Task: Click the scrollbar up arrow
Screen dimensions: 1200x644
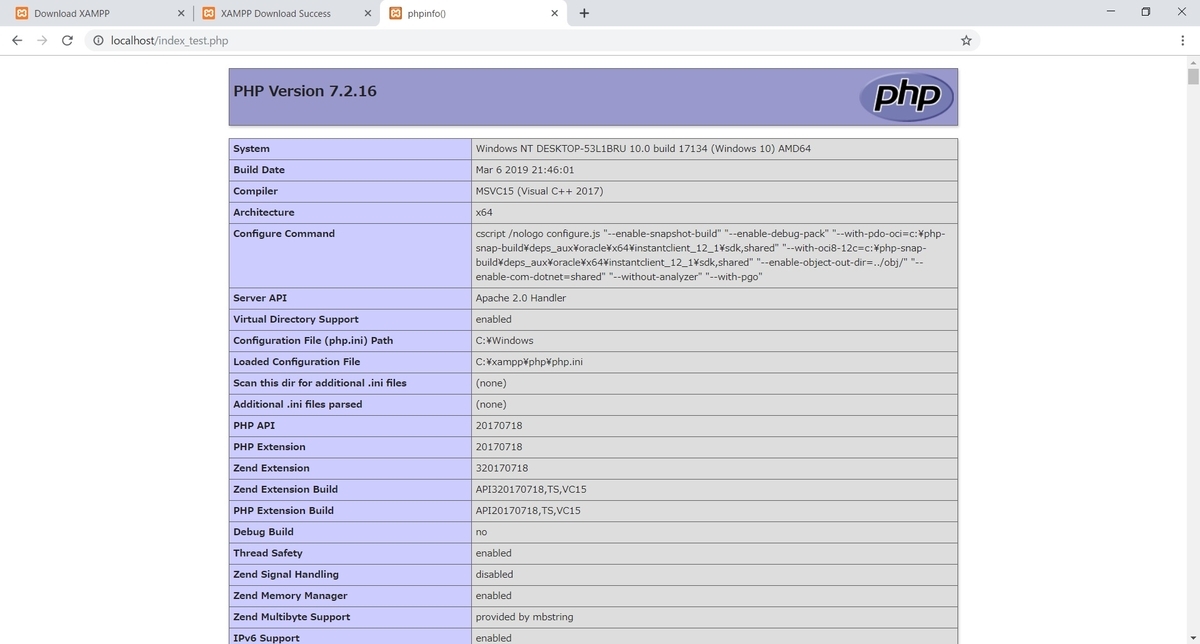Action: (1192, 61)
